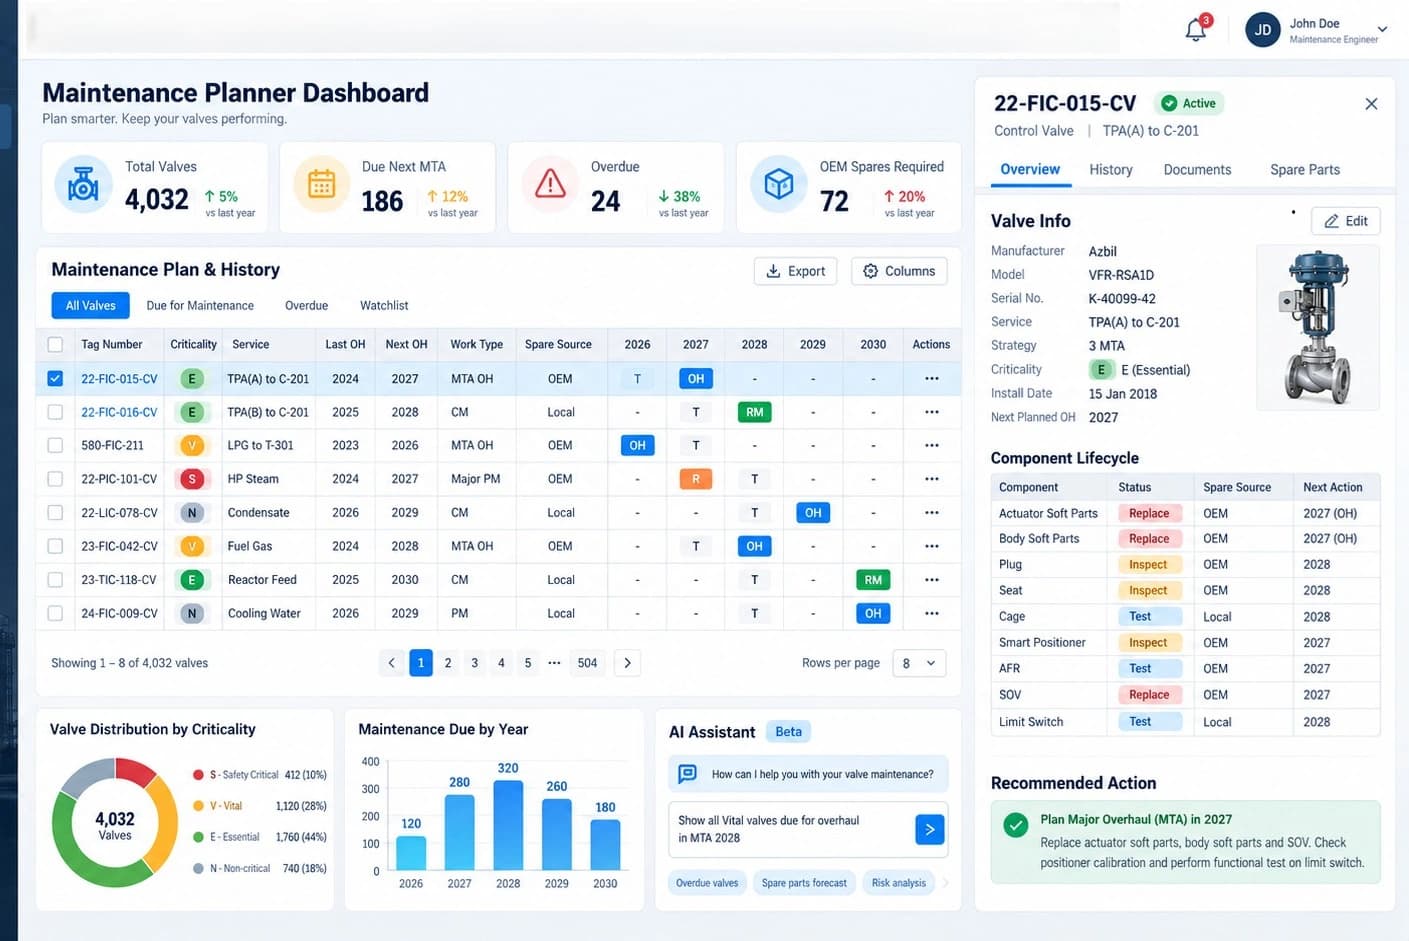Click the 2028 bar in Maintenance Due chart
Image resolution: width=1409 pixels, height=941 pixels.
pyautogui.click(x=508, y=825)
